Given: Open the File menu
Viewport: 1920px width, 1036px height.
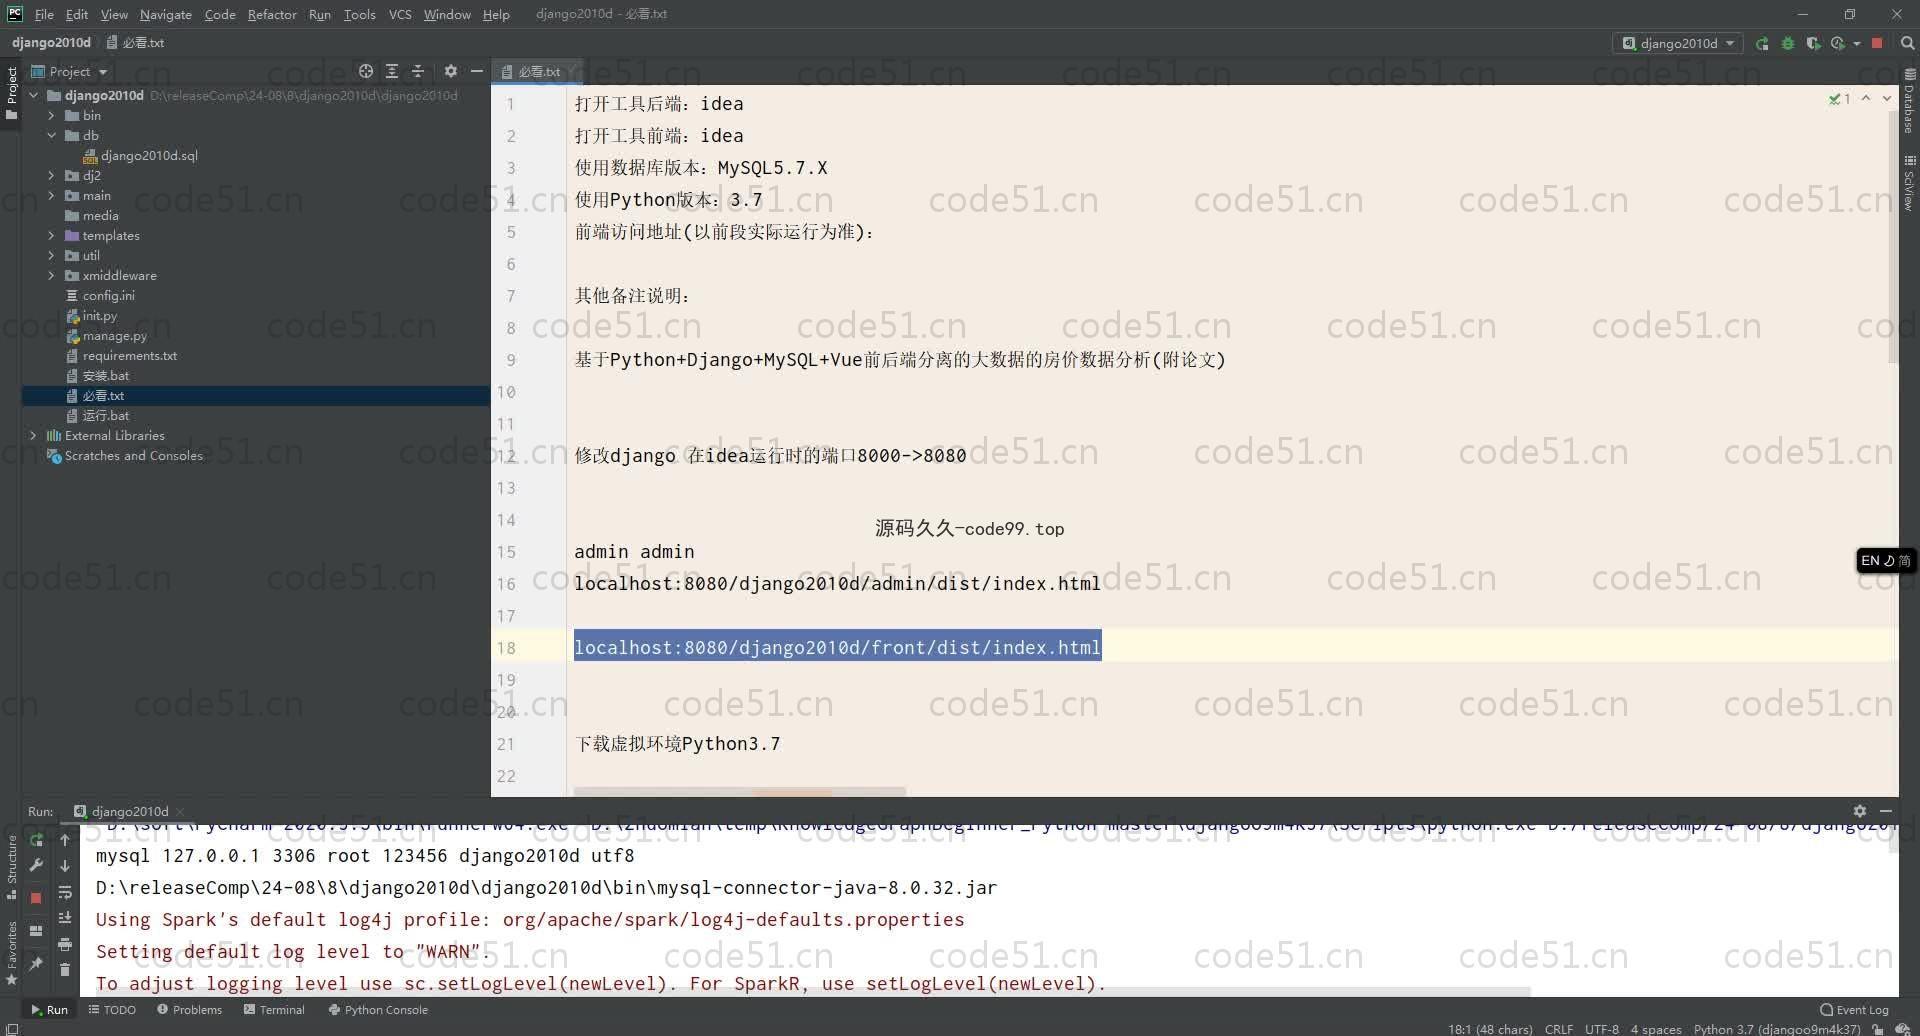Looking at the screenshot, I should tap(44, 14).
